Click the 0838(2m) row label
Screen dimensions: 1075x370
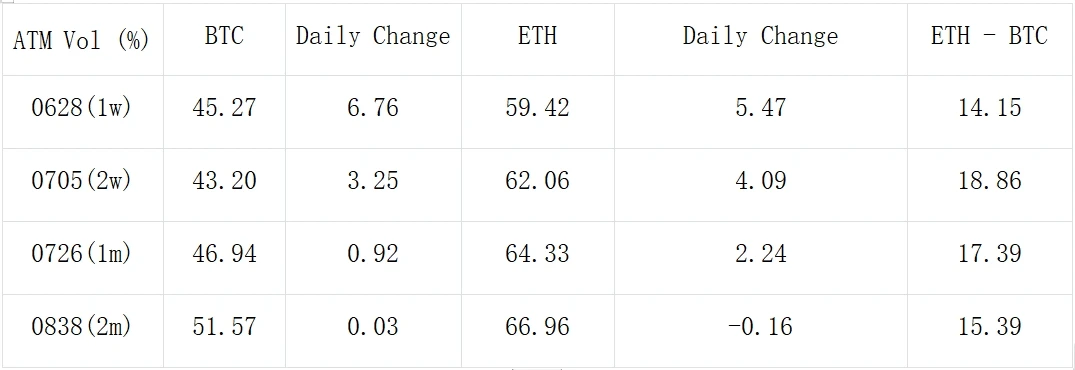click(x=81, y=327)
